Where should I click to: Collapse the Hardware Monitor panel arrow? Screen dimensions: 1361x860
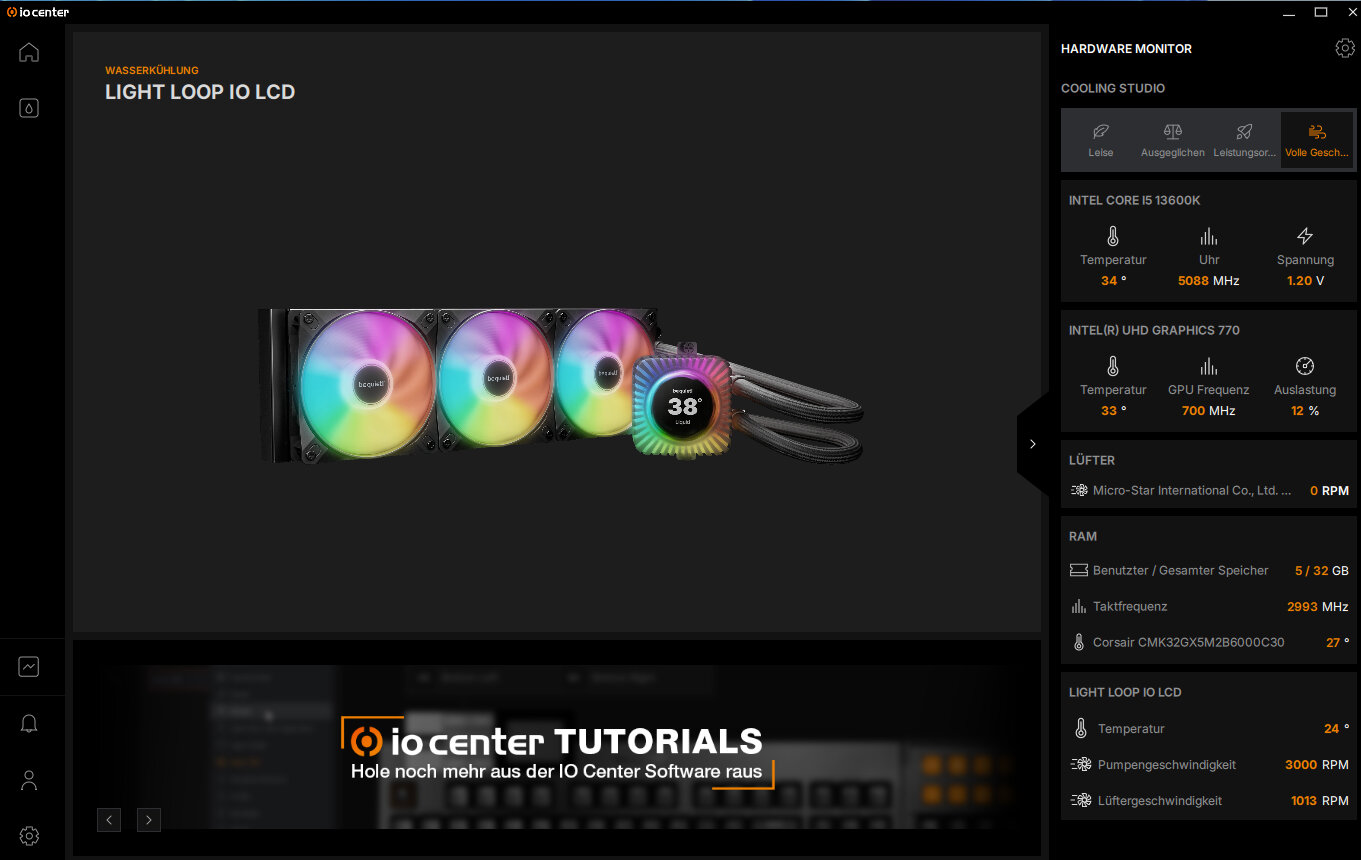1033,444
